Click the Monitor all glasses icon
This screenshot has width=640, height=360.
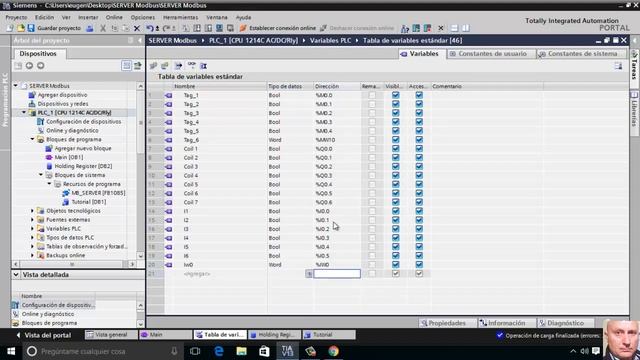pos(191,65)
